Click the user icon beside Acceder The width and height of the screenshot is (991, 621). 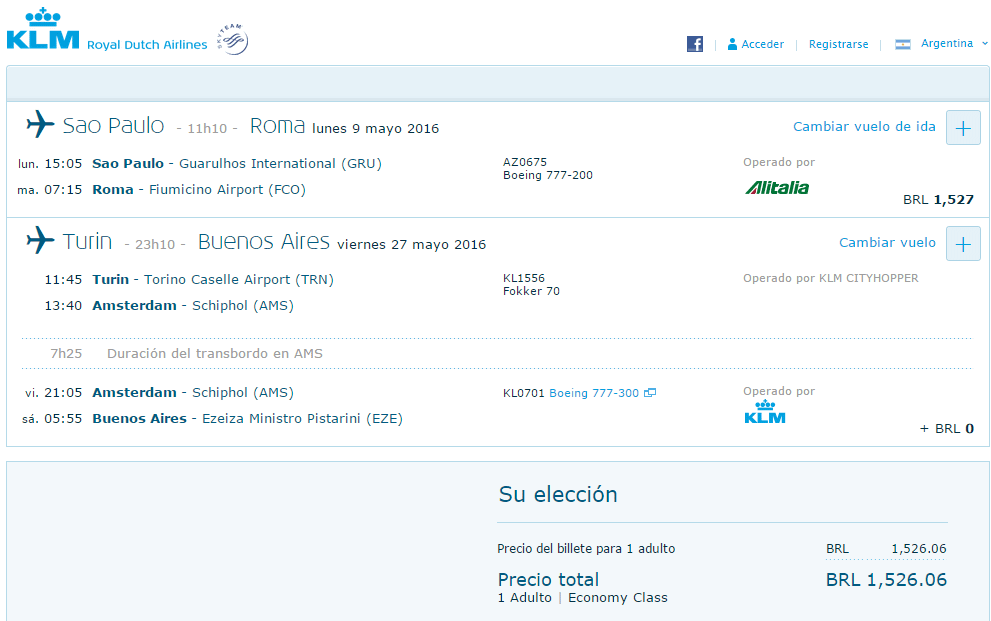[x=732, y=44]
